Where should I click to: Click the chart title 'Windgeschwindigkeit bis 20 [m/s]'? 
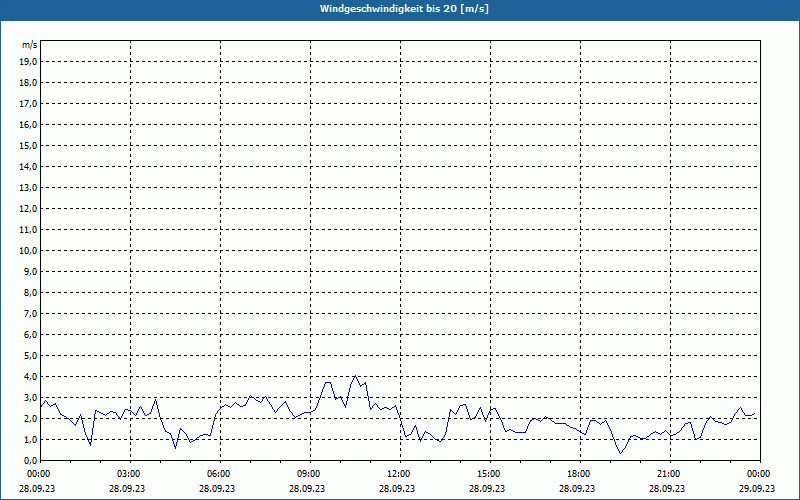click(x=404, y=9)
